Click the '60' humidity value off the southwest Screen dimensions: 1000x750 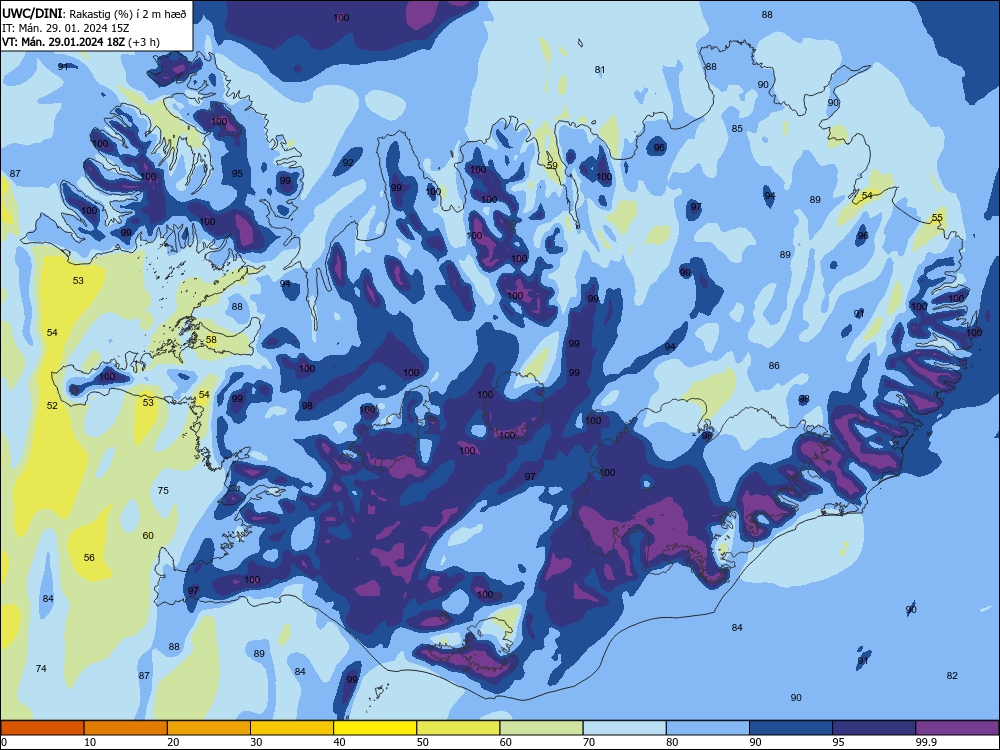point(148,535)
